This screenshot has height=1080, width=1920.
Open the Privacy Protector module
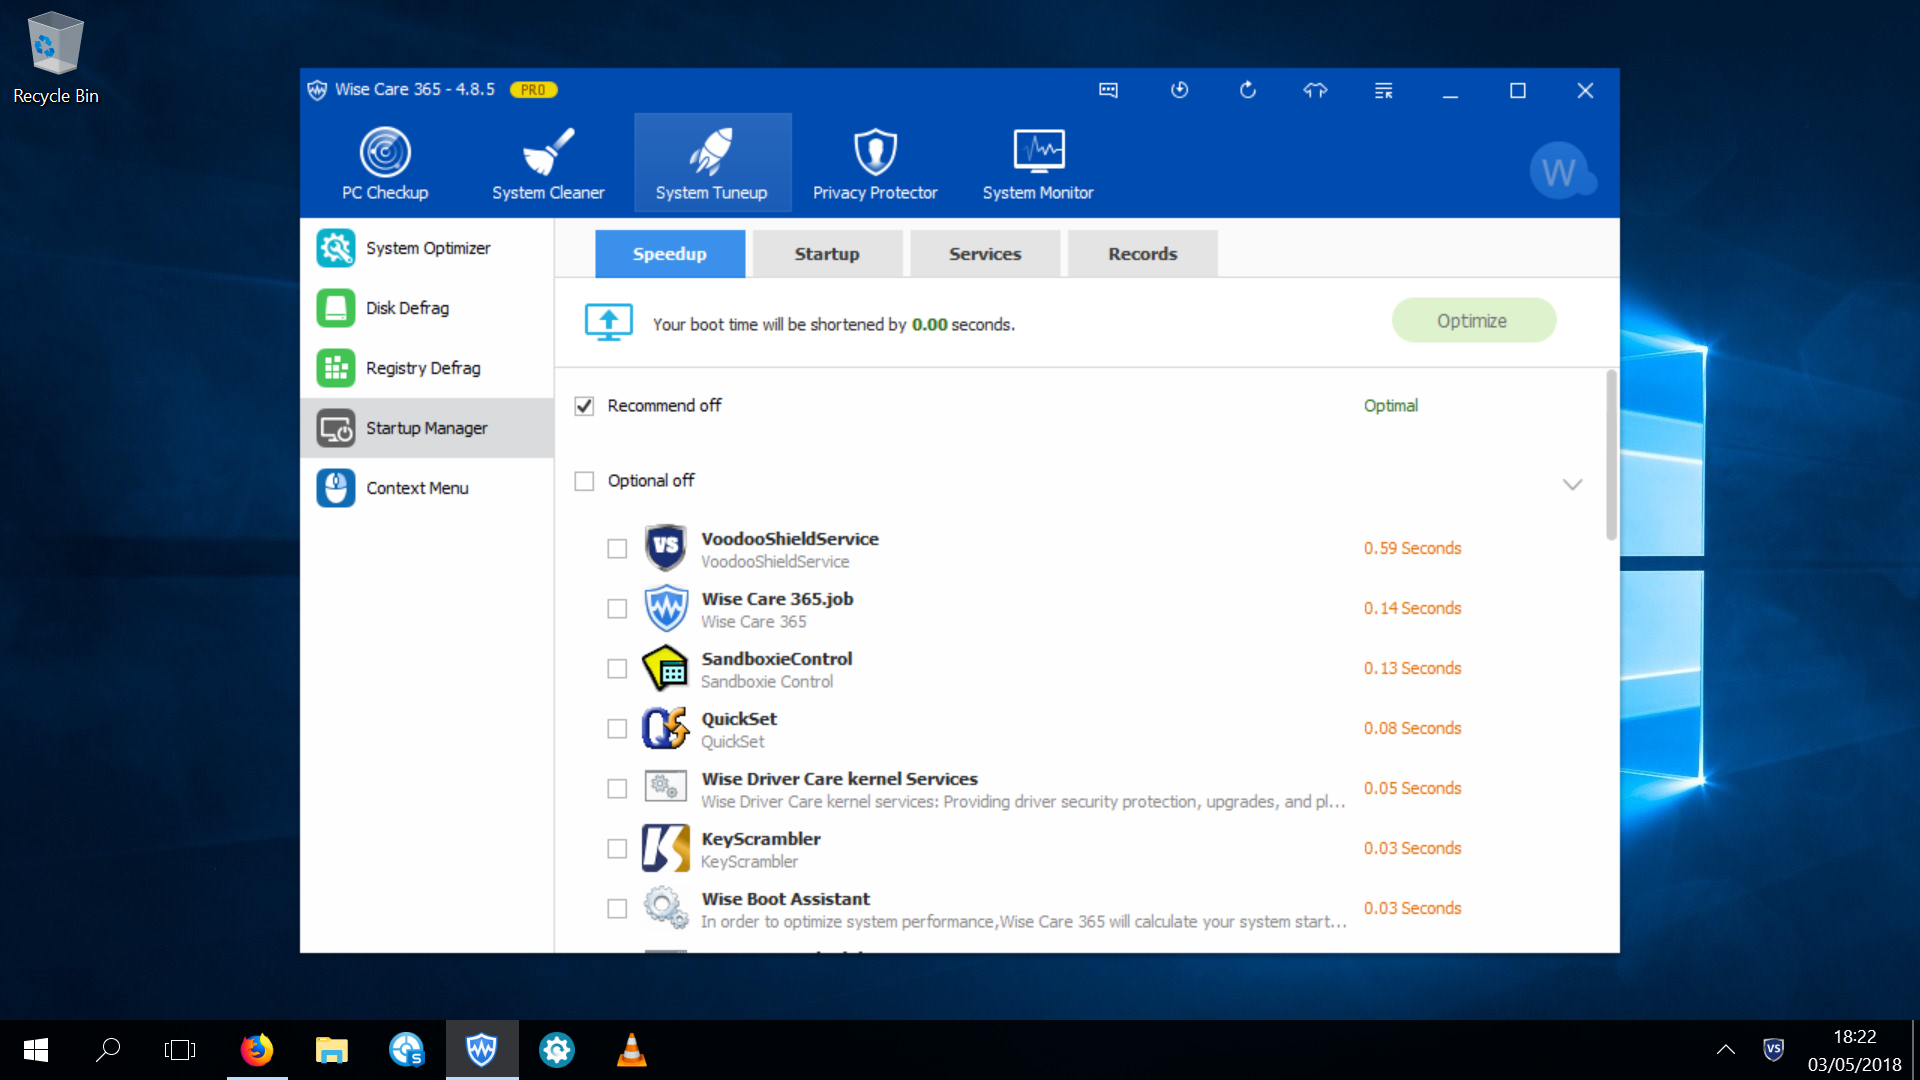[x=875, y=164]
